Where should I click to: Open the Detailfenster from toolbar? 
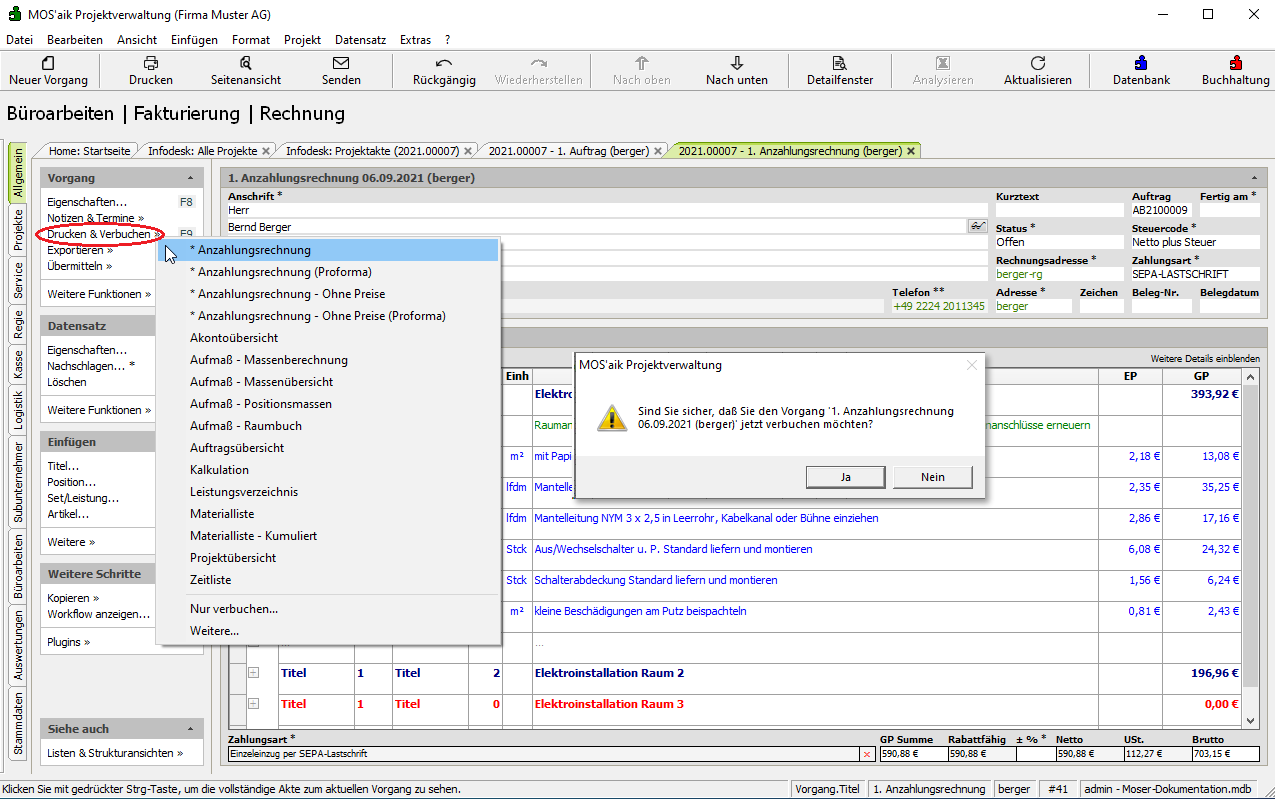(839, 63)
